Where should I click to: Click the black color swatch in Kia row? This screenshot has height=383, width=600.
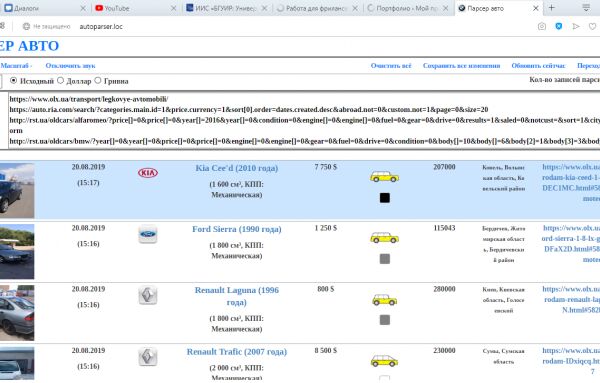(385, 198)
